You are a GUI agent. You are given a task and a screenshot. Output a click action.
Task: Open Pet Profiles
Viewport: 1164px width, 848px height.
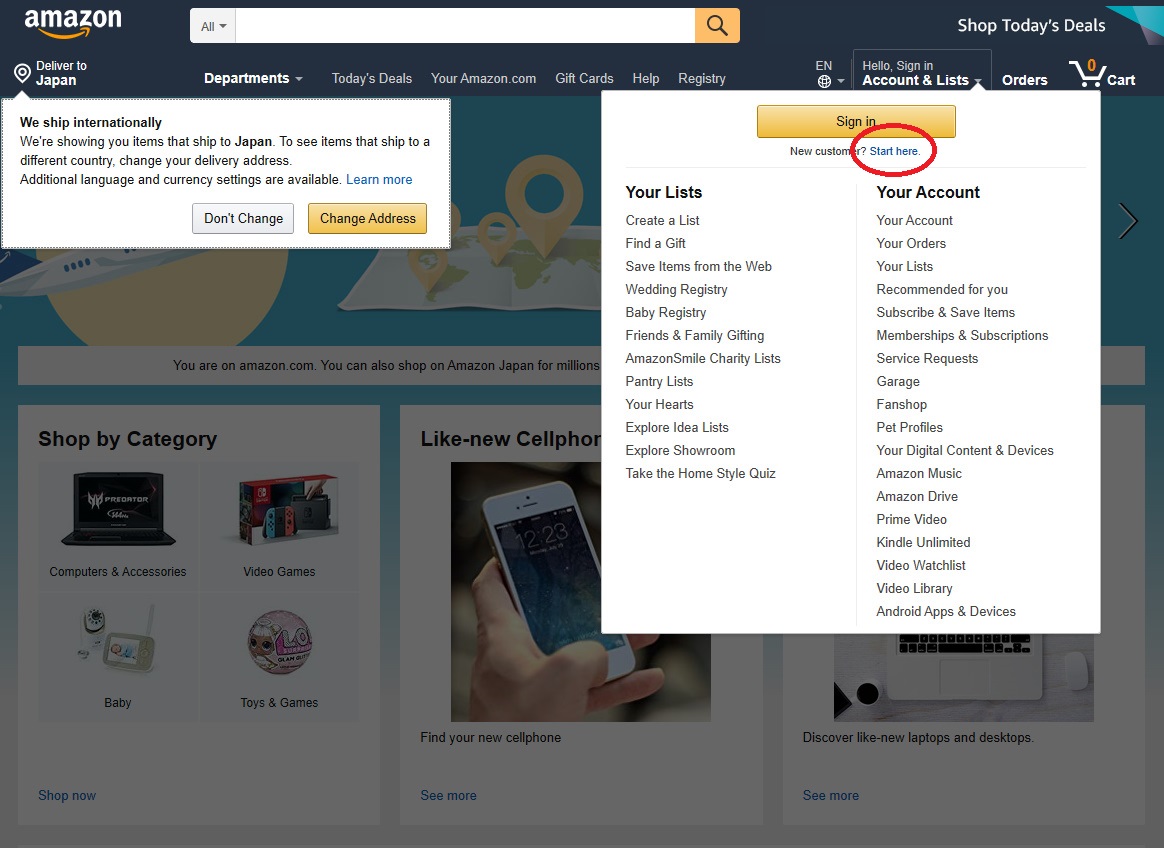click(909, 428)
